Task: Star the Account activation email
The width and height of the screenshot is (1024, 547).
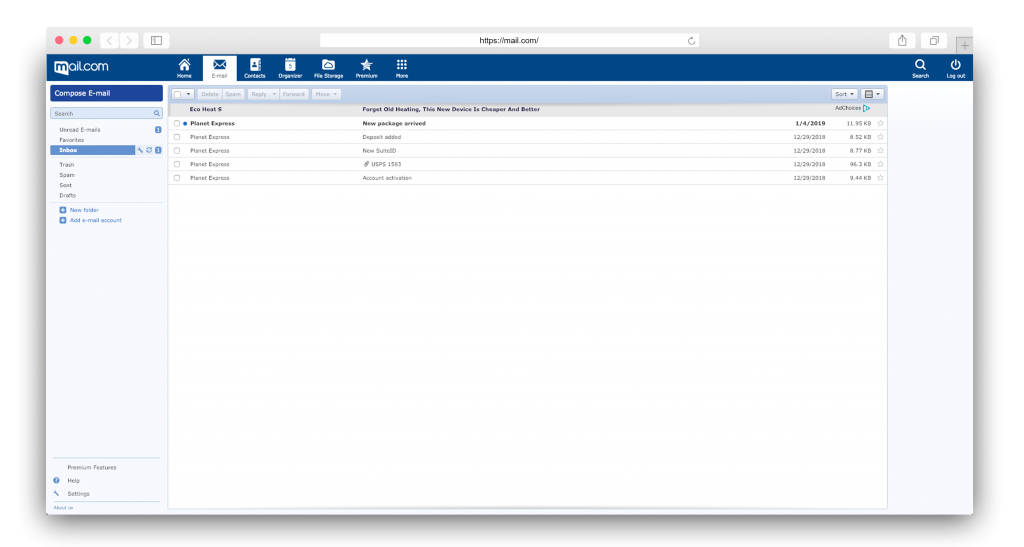Action: point(880,178)
